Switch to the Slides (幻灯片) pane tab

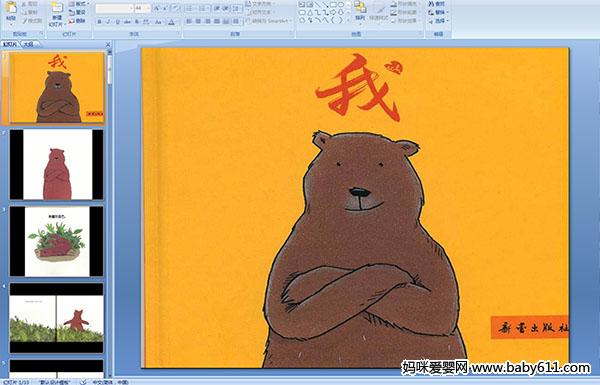click(x=10, y=44)
